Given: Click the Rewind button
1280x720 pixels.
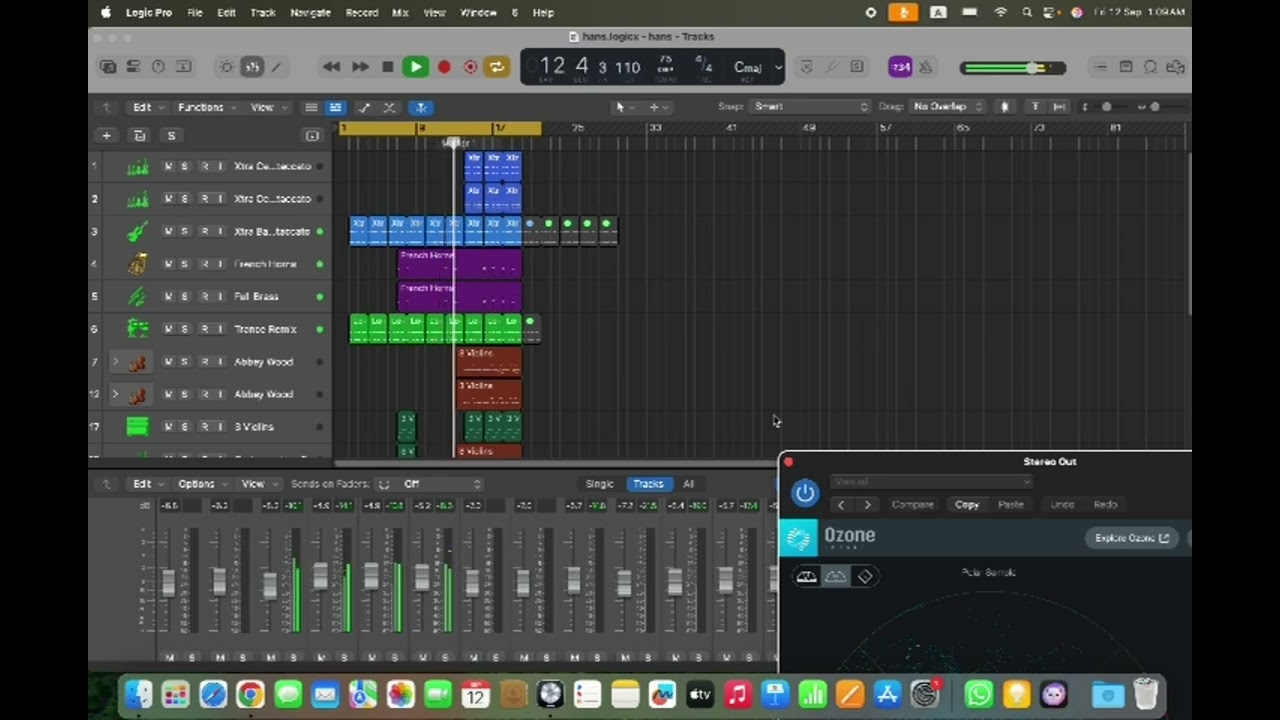Looking at the screenshot, I should [x=331, y=67].
